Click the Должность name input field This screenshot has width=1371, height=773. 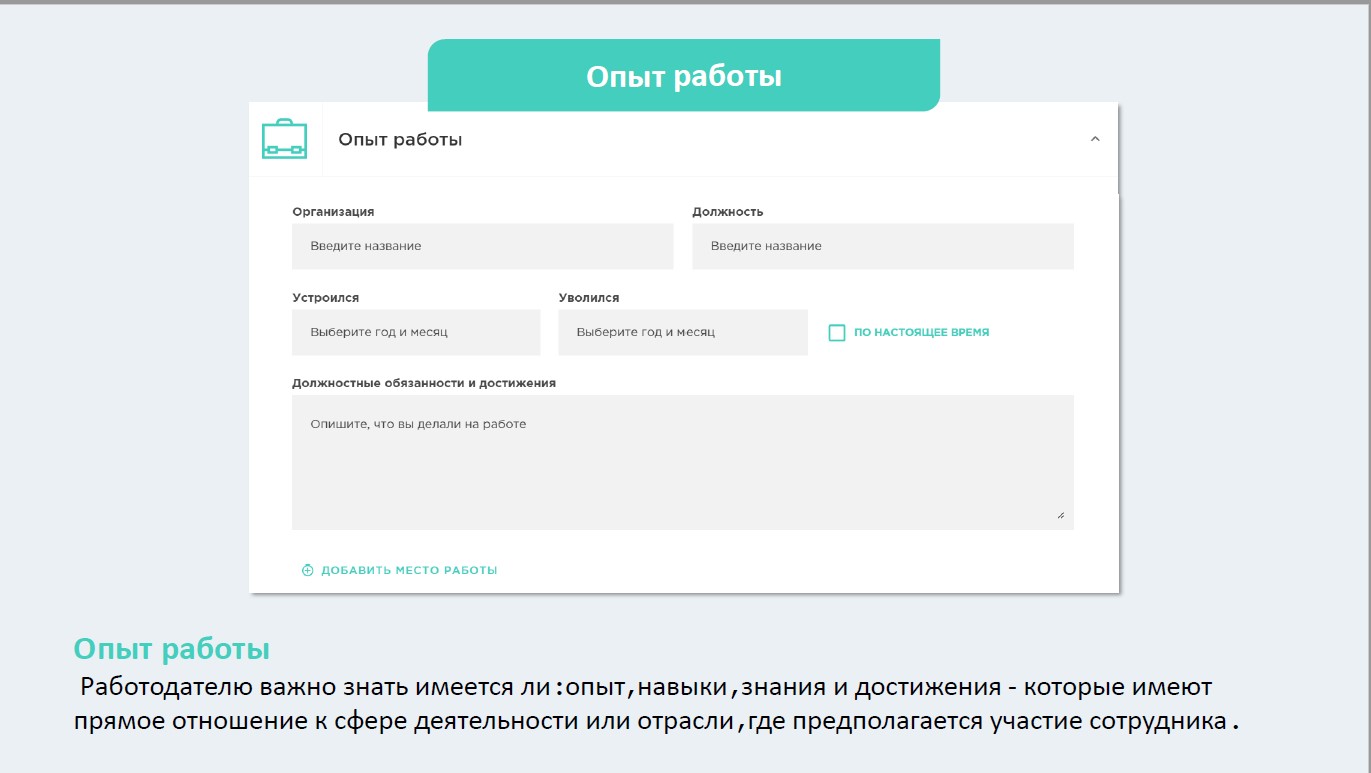(x=882, y=246)
